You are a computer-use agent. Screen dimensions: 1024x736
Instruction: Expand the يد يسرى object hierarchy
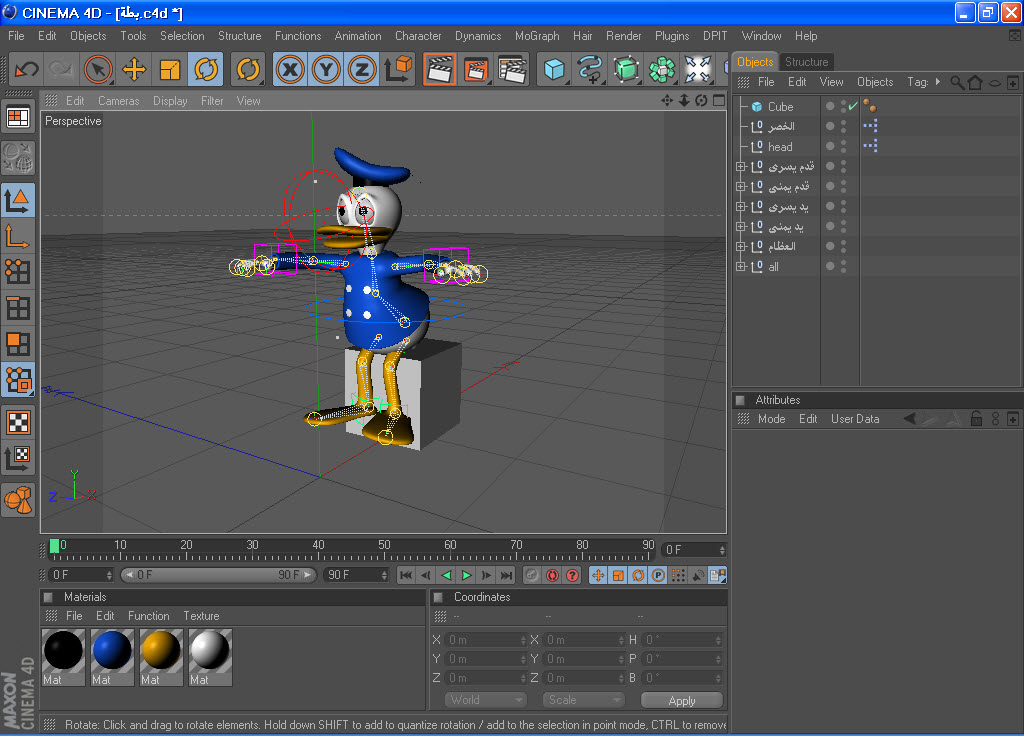pyautogui.click(x=741, y=206)
